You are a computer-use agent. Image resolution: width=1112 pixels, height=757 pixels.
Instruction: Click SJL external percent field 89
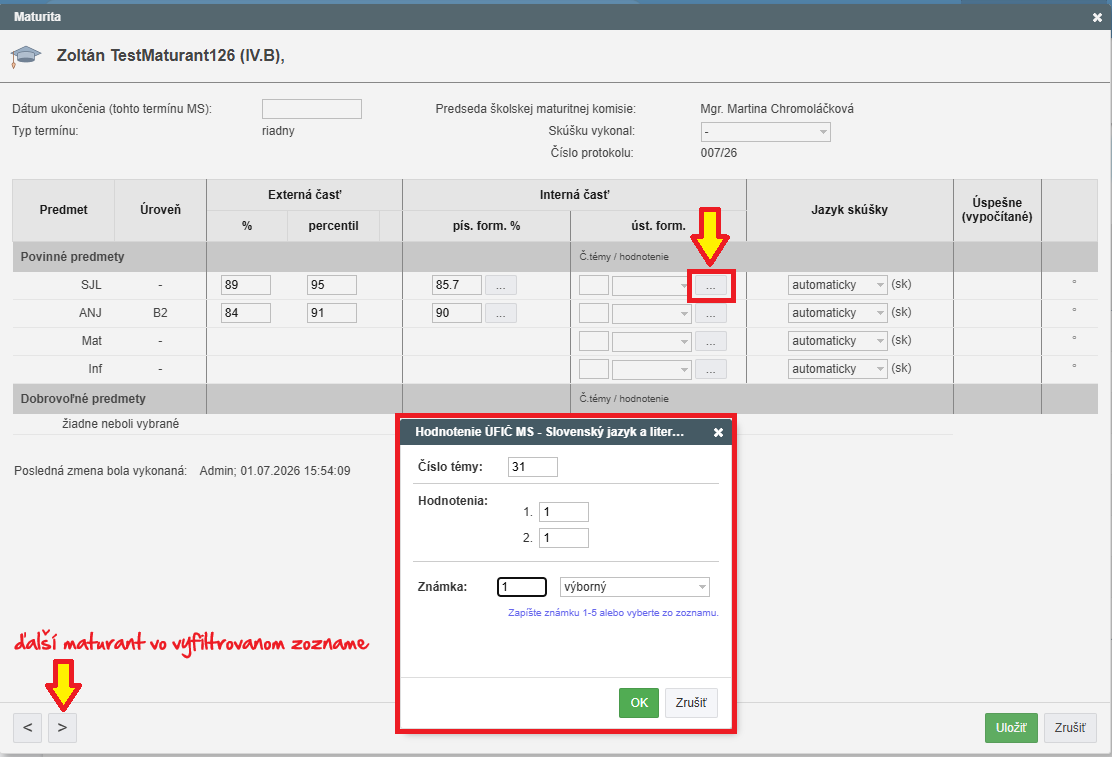point(245,285)
